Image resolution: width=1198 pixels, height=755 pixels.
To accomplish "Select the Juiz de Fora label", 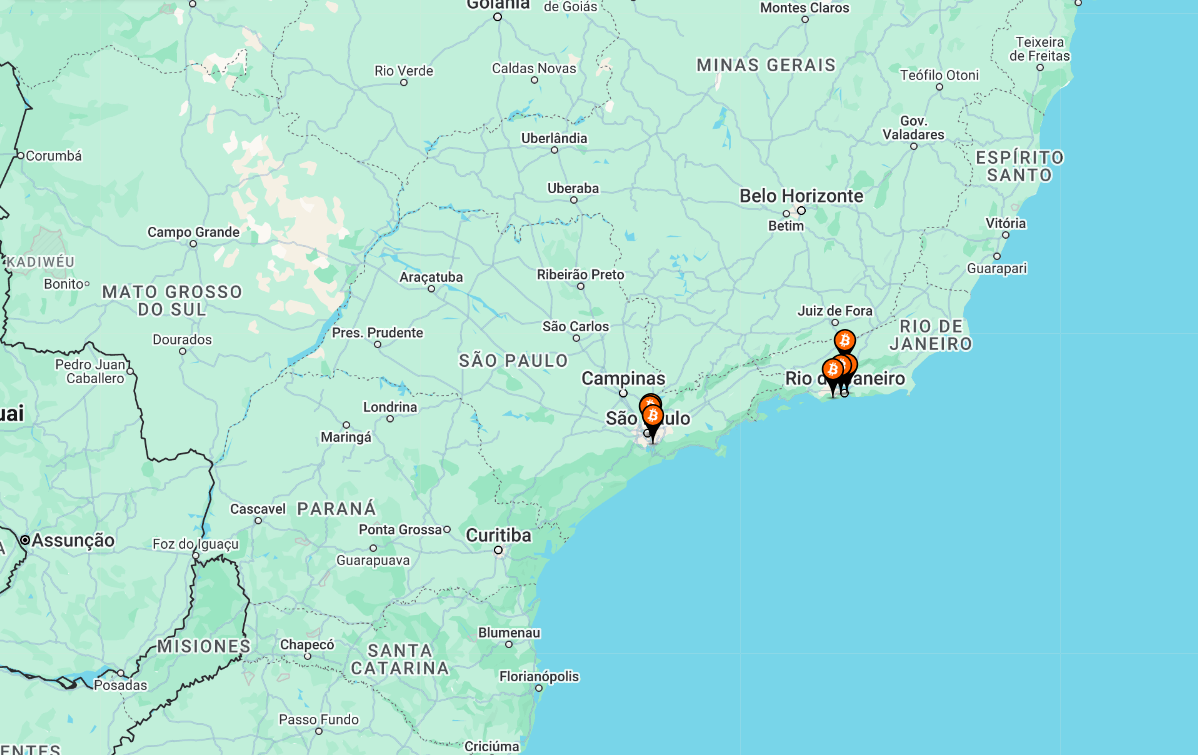I will tap(835, 311).
